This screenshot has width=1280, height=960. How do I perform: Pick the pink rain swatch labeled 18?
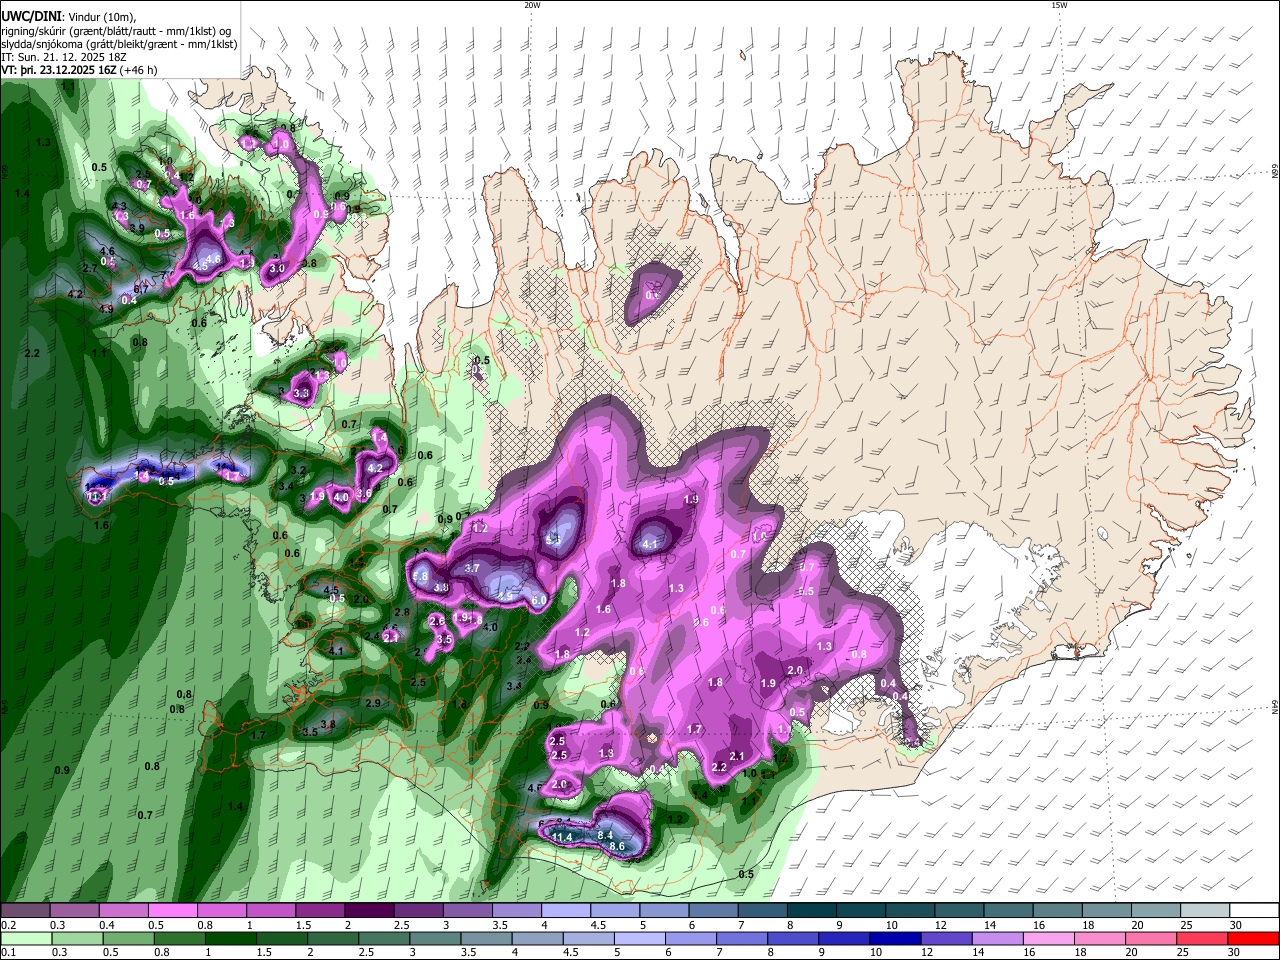[x=1098, y=938]
